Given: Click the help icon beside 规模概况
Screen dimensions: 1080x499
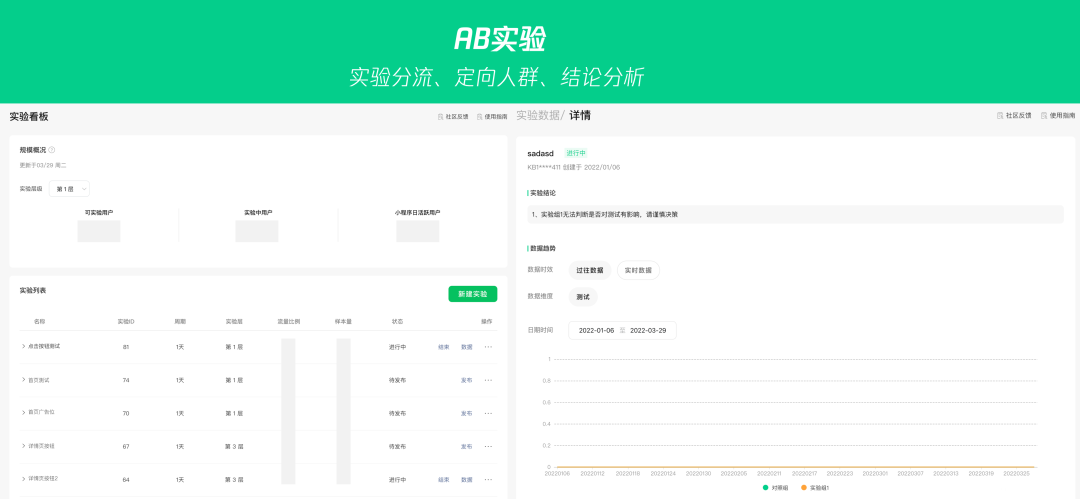Looking at the screenshot, I should coord(52,150).
